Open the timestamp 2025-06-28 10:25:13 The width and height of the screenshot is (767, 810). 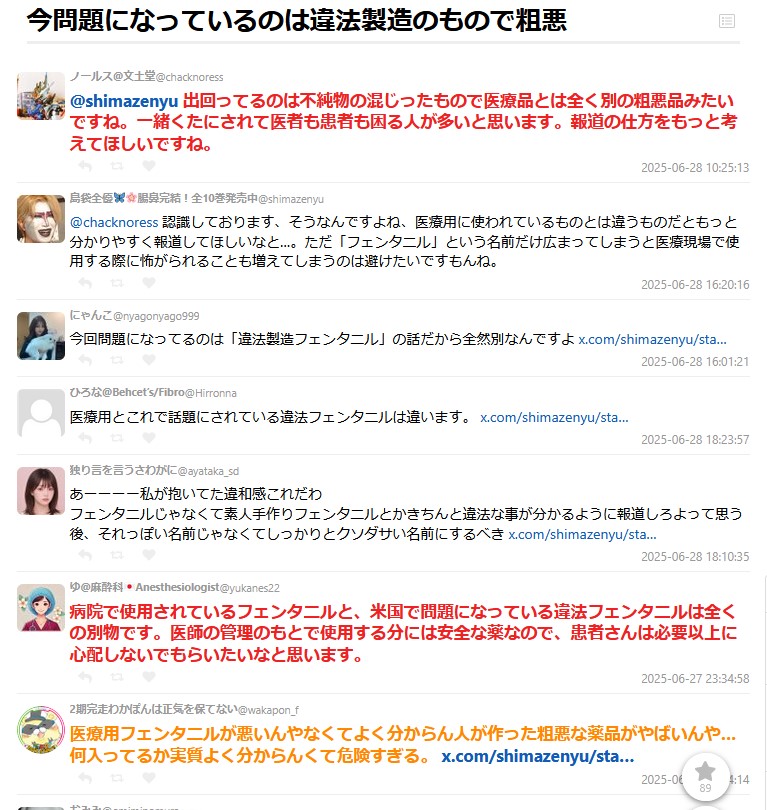point(695,168)
